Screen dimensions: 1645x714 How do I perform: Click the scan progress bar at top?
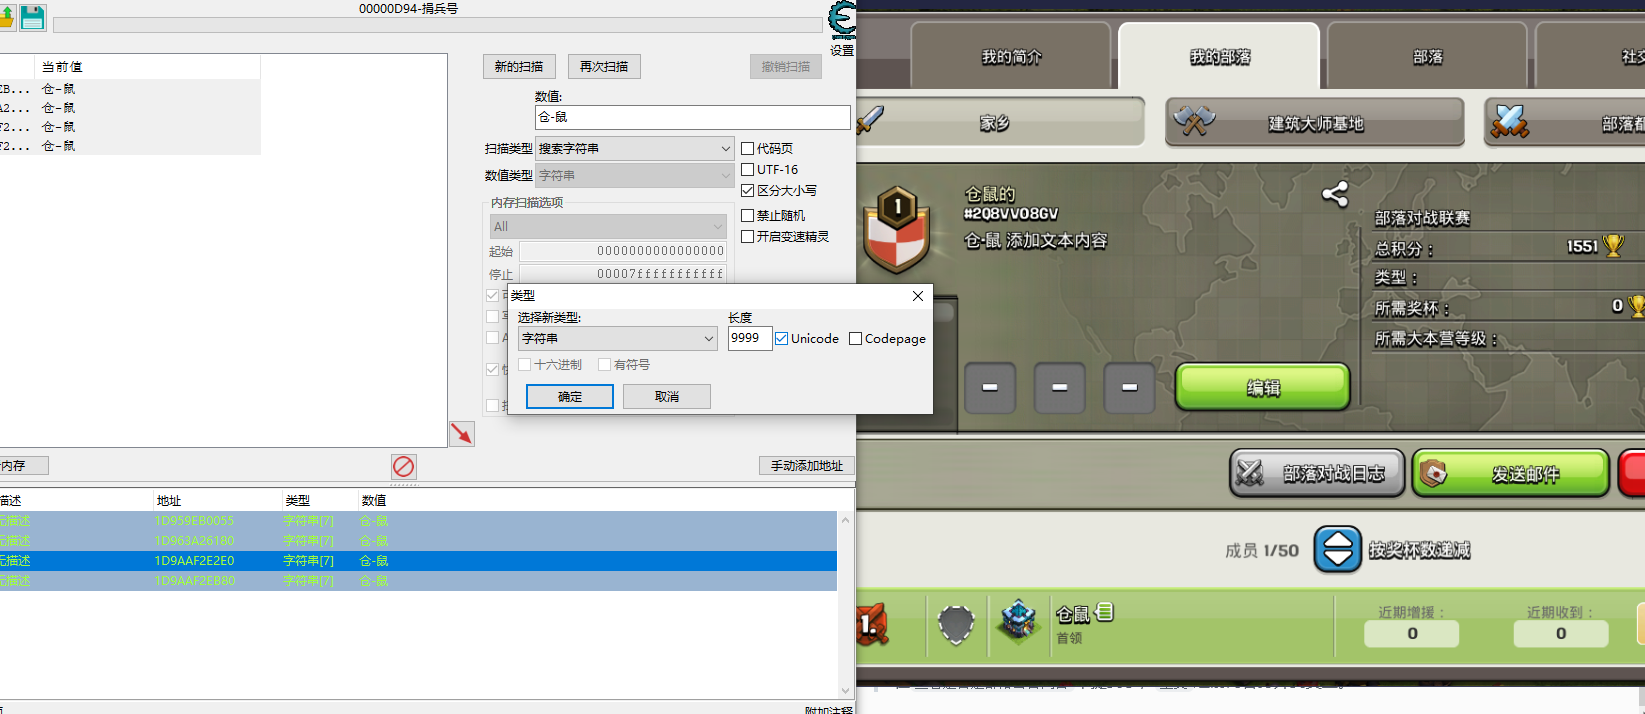[438, 25]
